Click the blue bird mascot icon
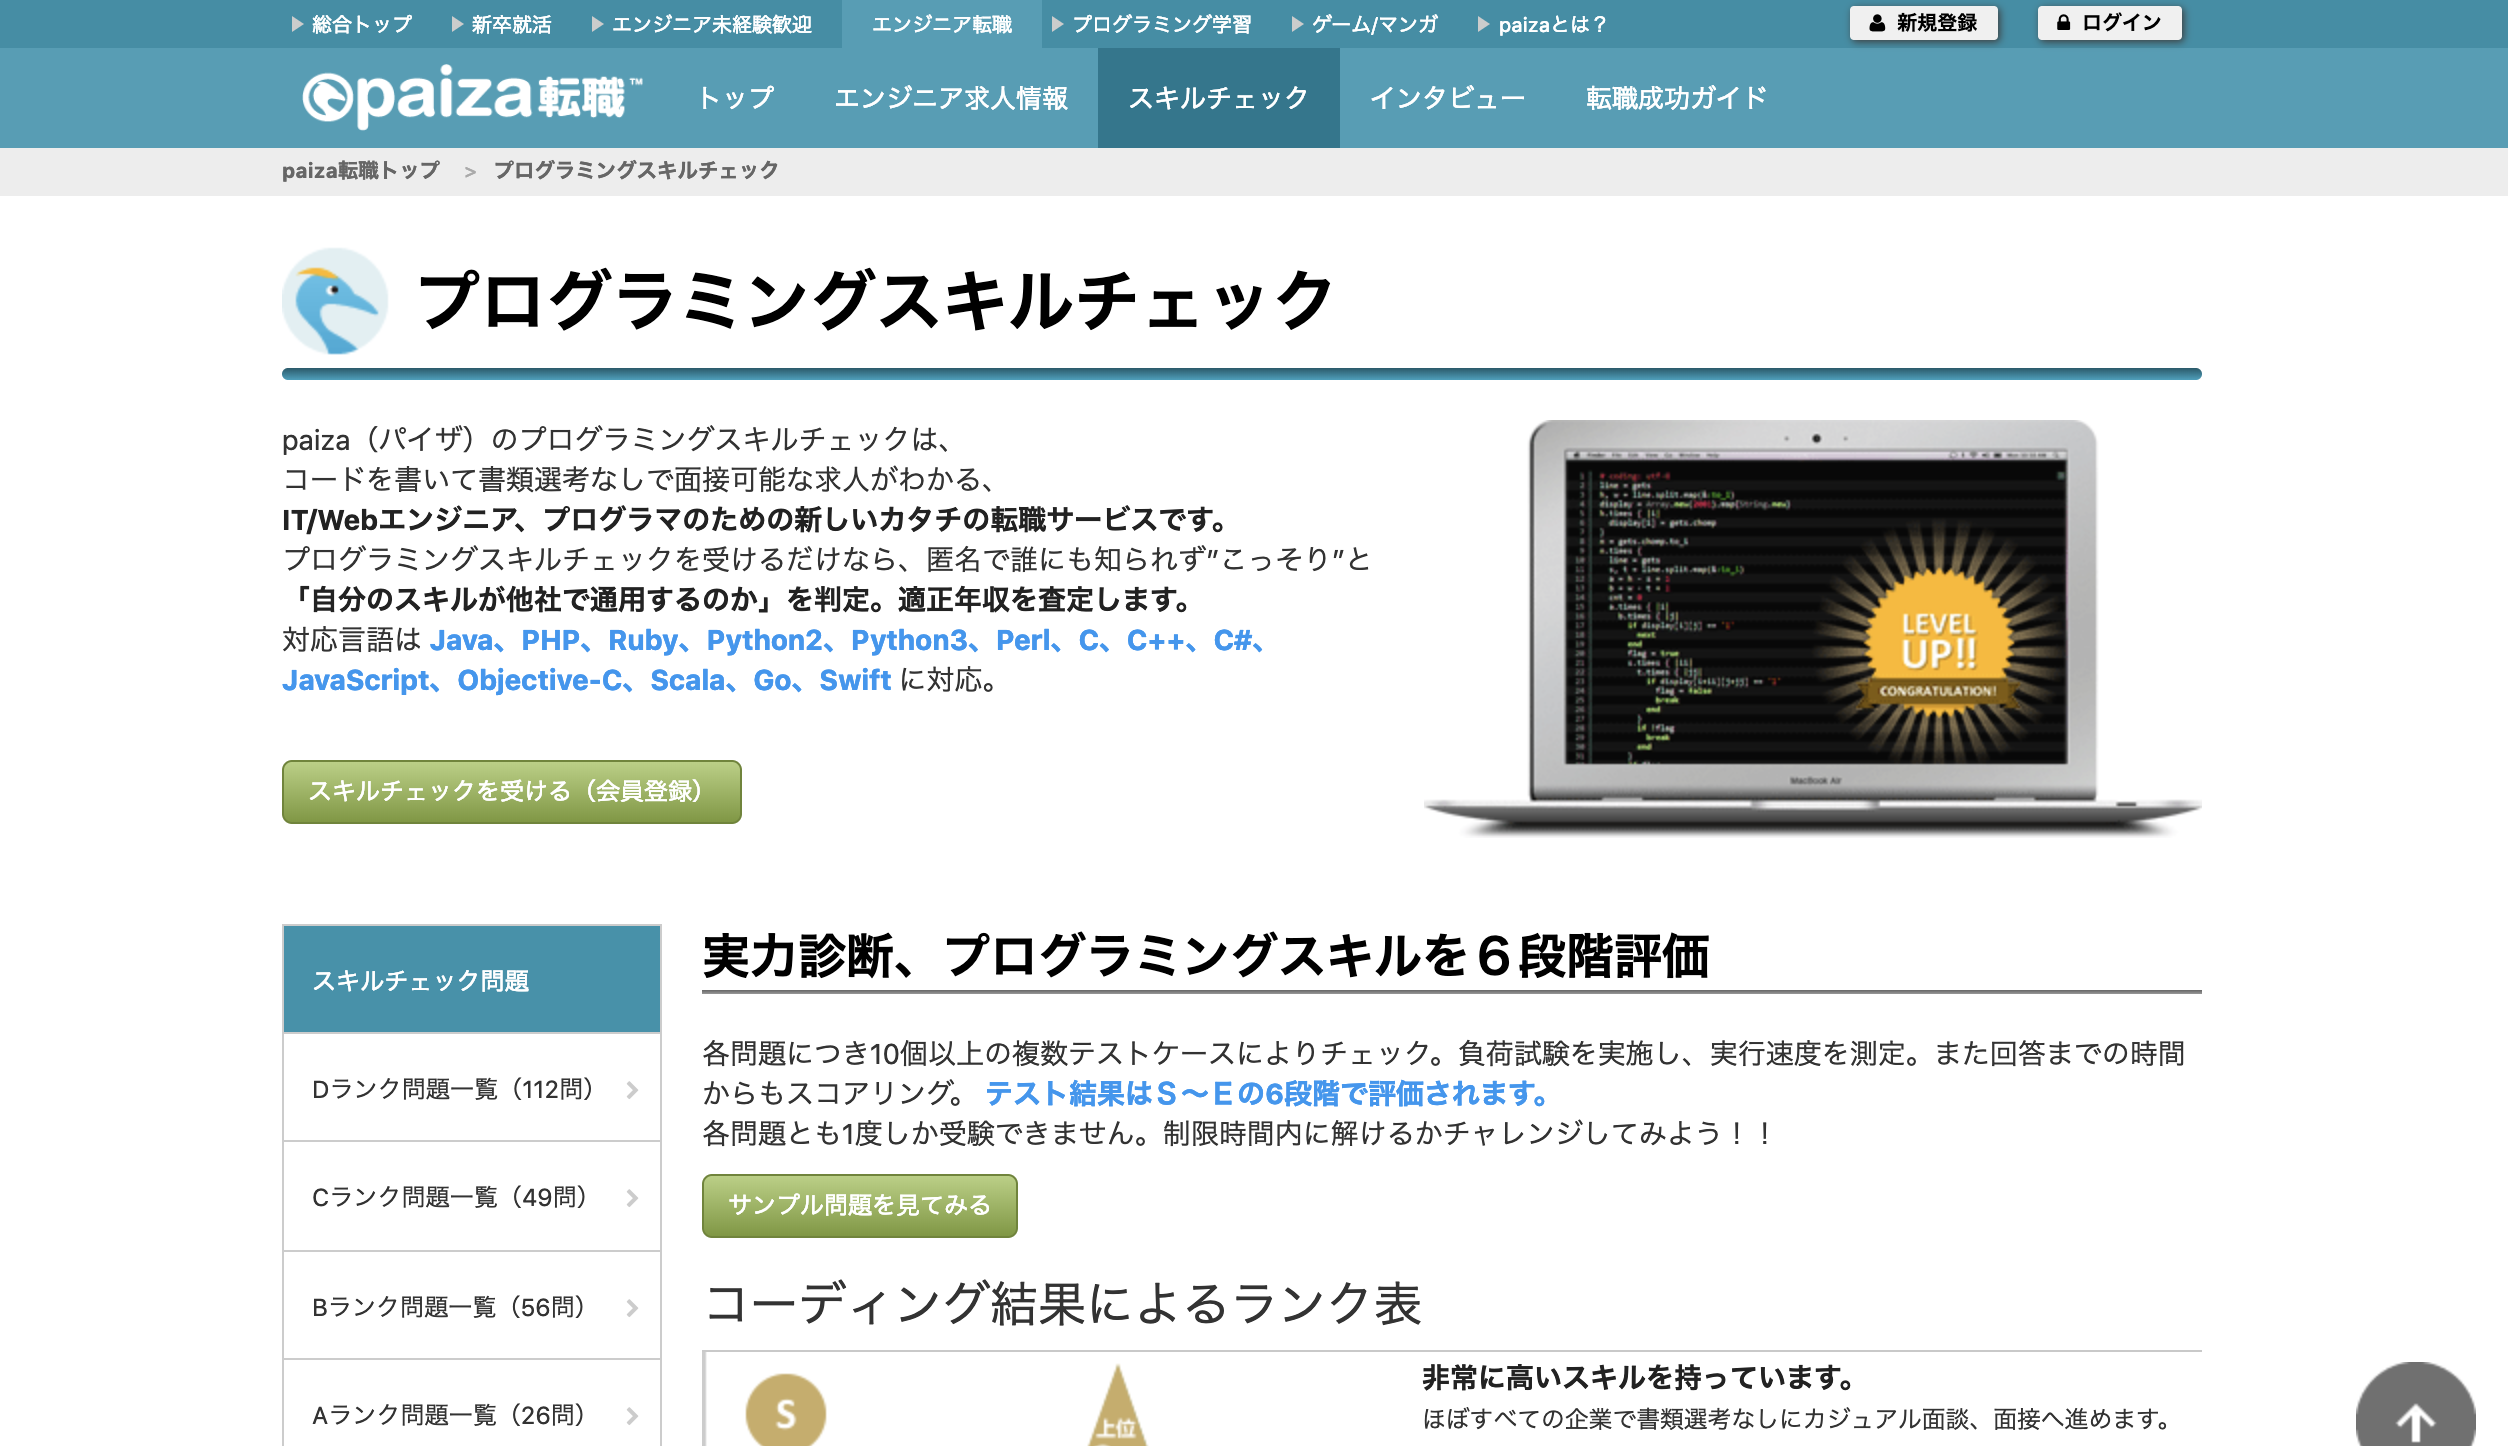Image resolution: width=2508 pixels, height=1446 pixels. [334, 301]
